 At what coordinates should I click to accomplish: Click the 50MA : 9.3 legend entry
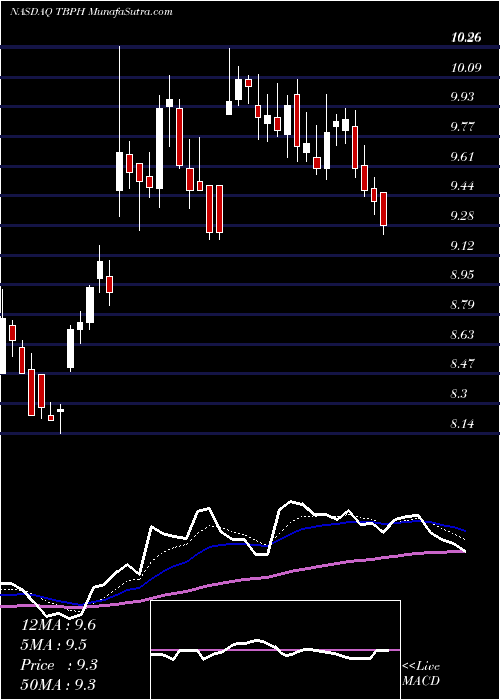[x=58, y=684]
